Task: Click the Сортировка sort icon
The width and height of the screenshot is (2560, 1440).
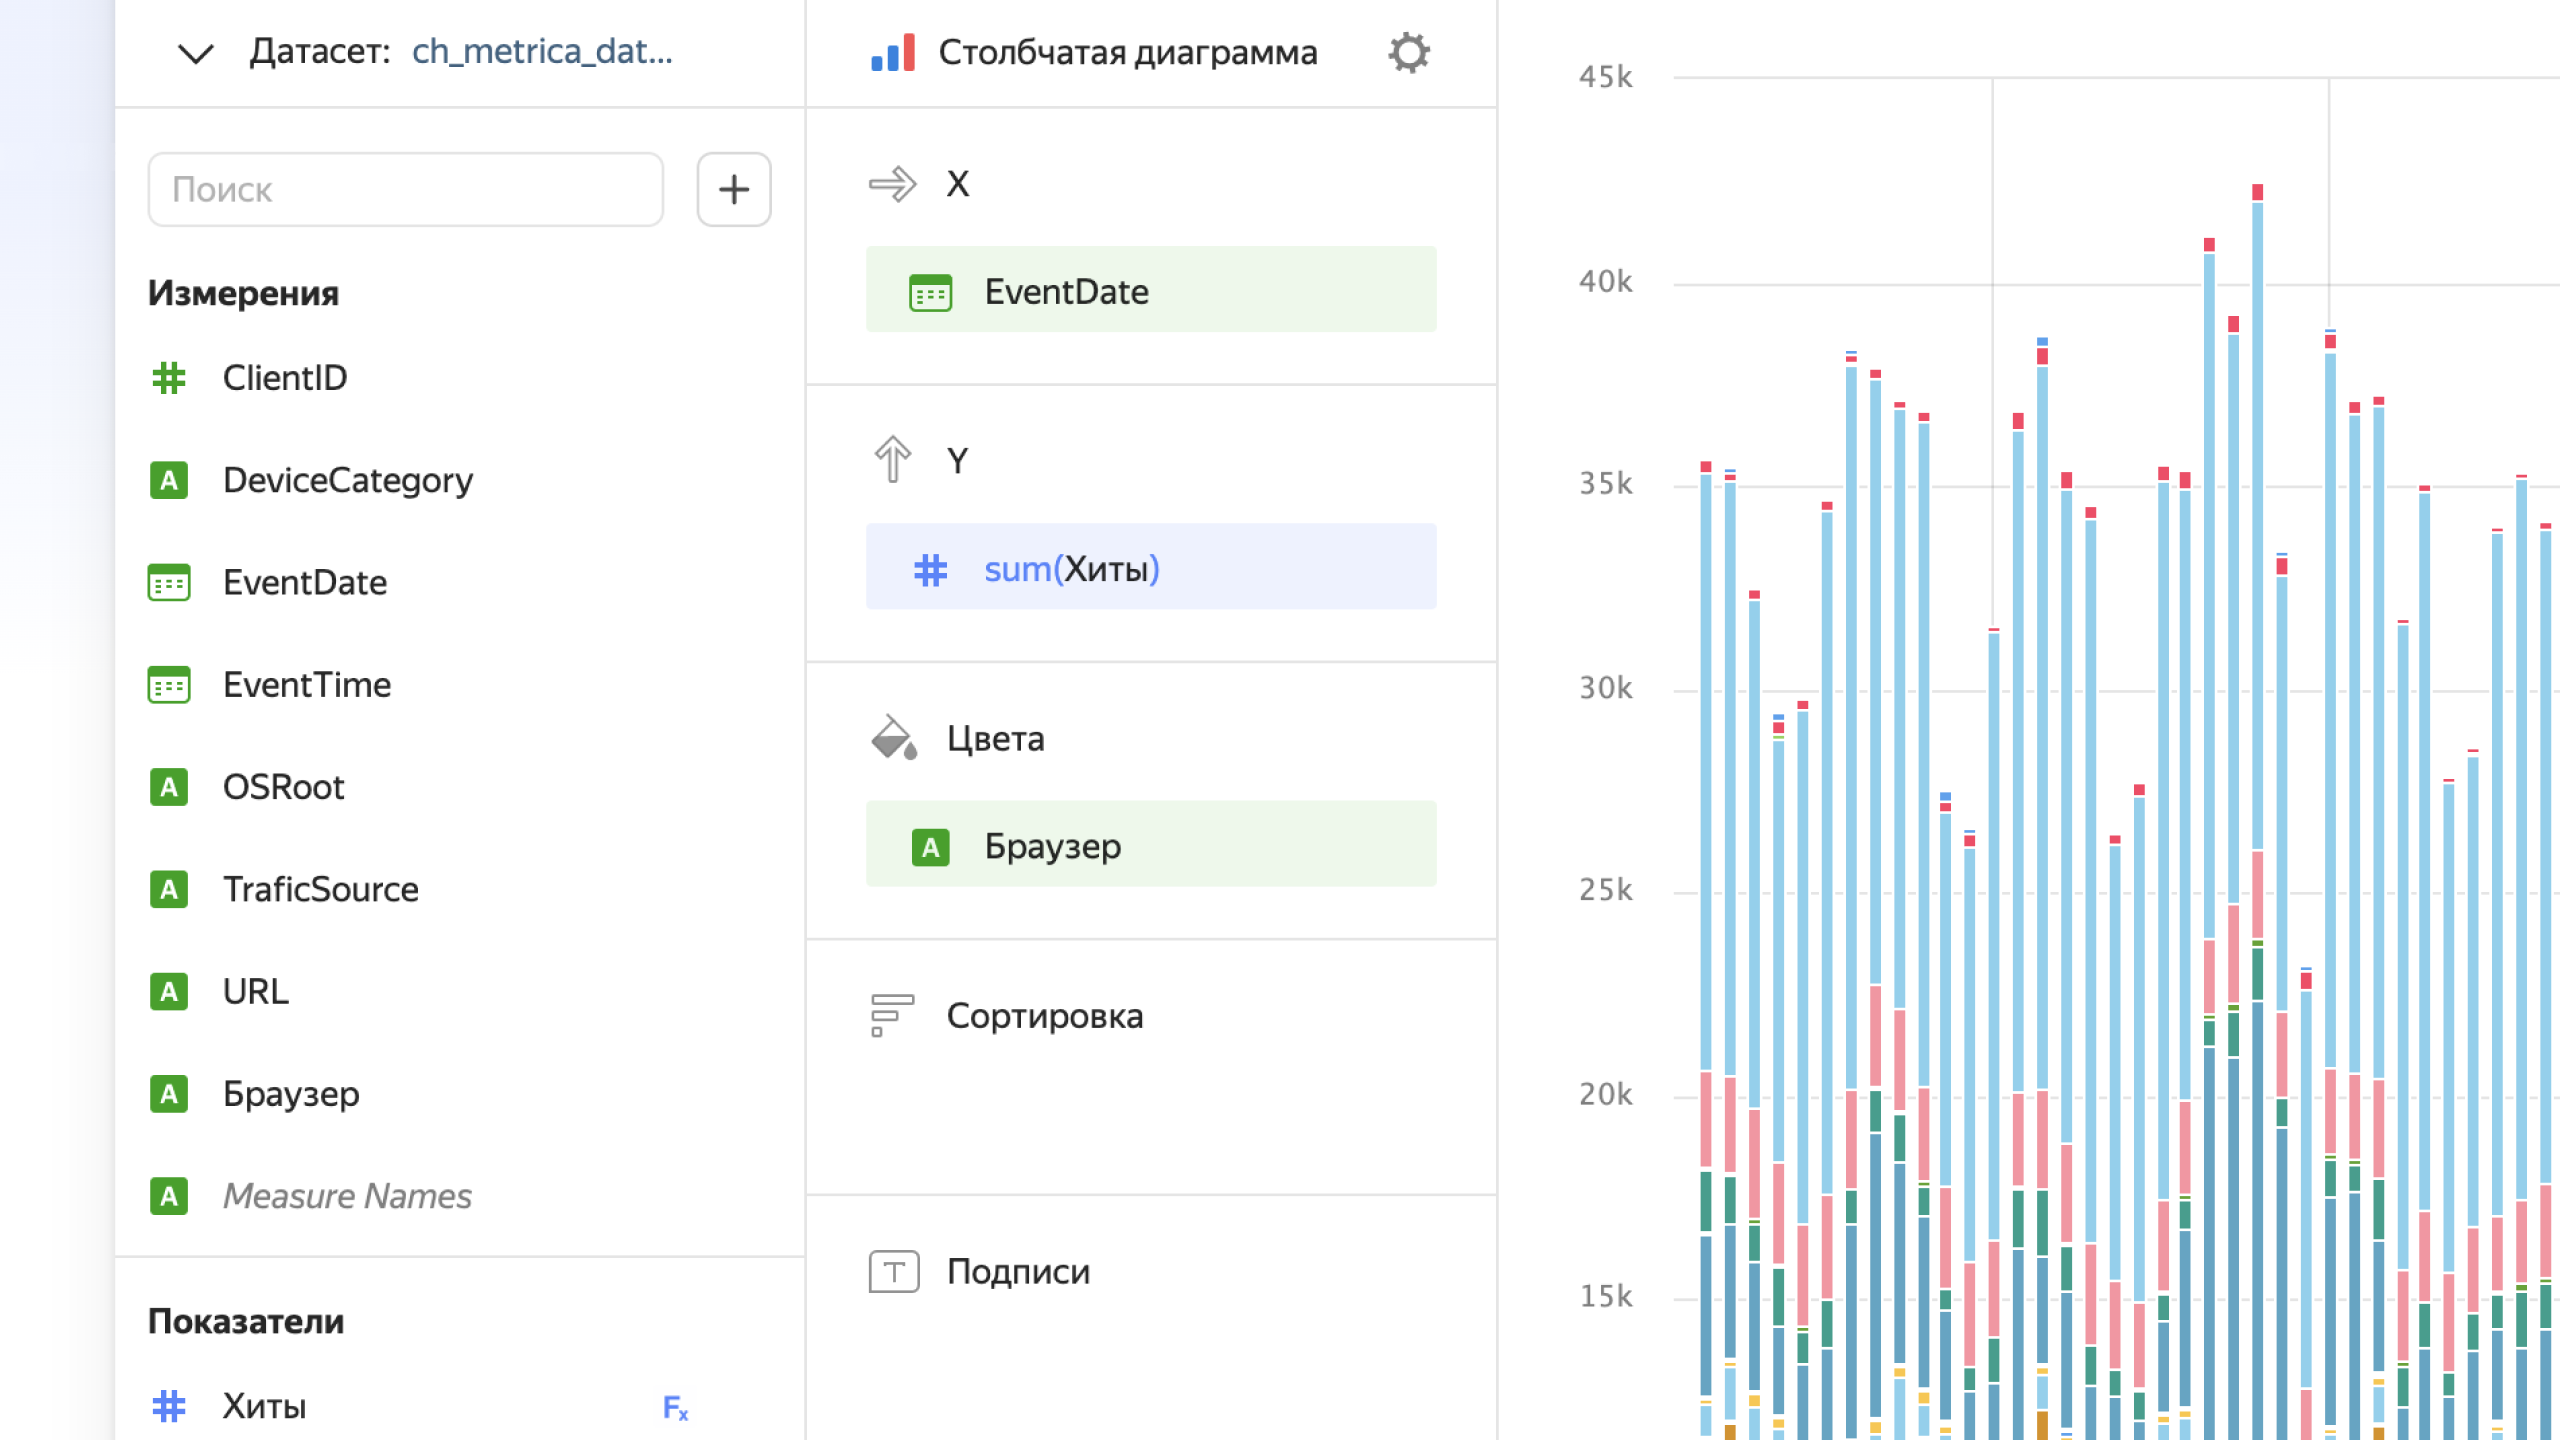Action: pos(892,1015)
